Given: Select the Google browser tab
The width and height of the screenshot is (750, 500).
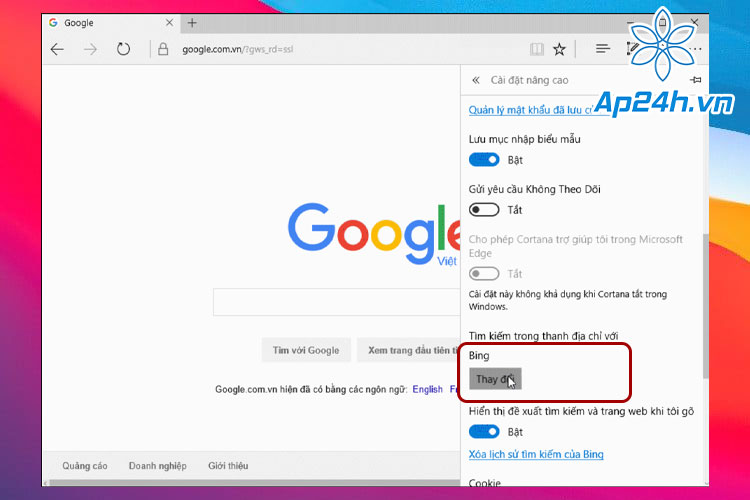Looking at the screenshot, I should pyautogui.click(x=111, y=23).
